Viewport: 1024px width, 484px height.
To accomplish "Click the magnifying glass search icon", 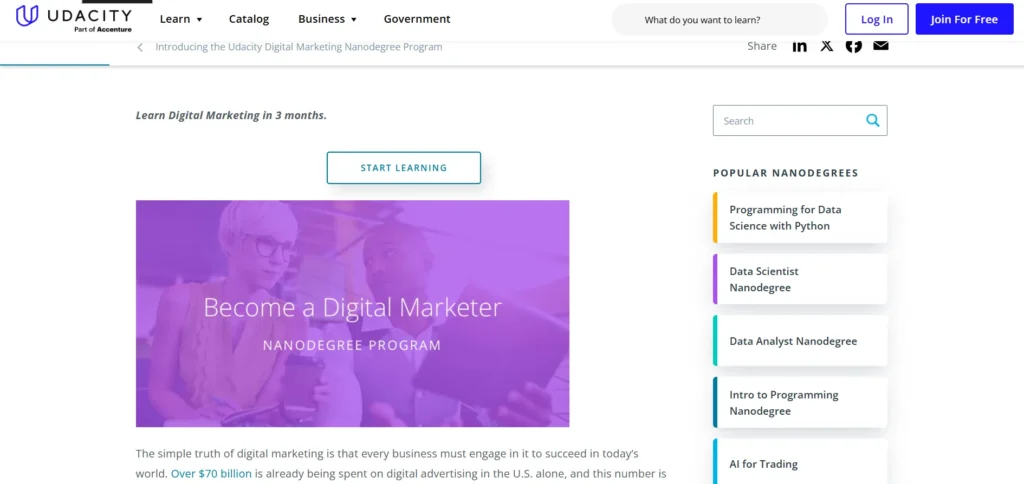I will (873, 121).
